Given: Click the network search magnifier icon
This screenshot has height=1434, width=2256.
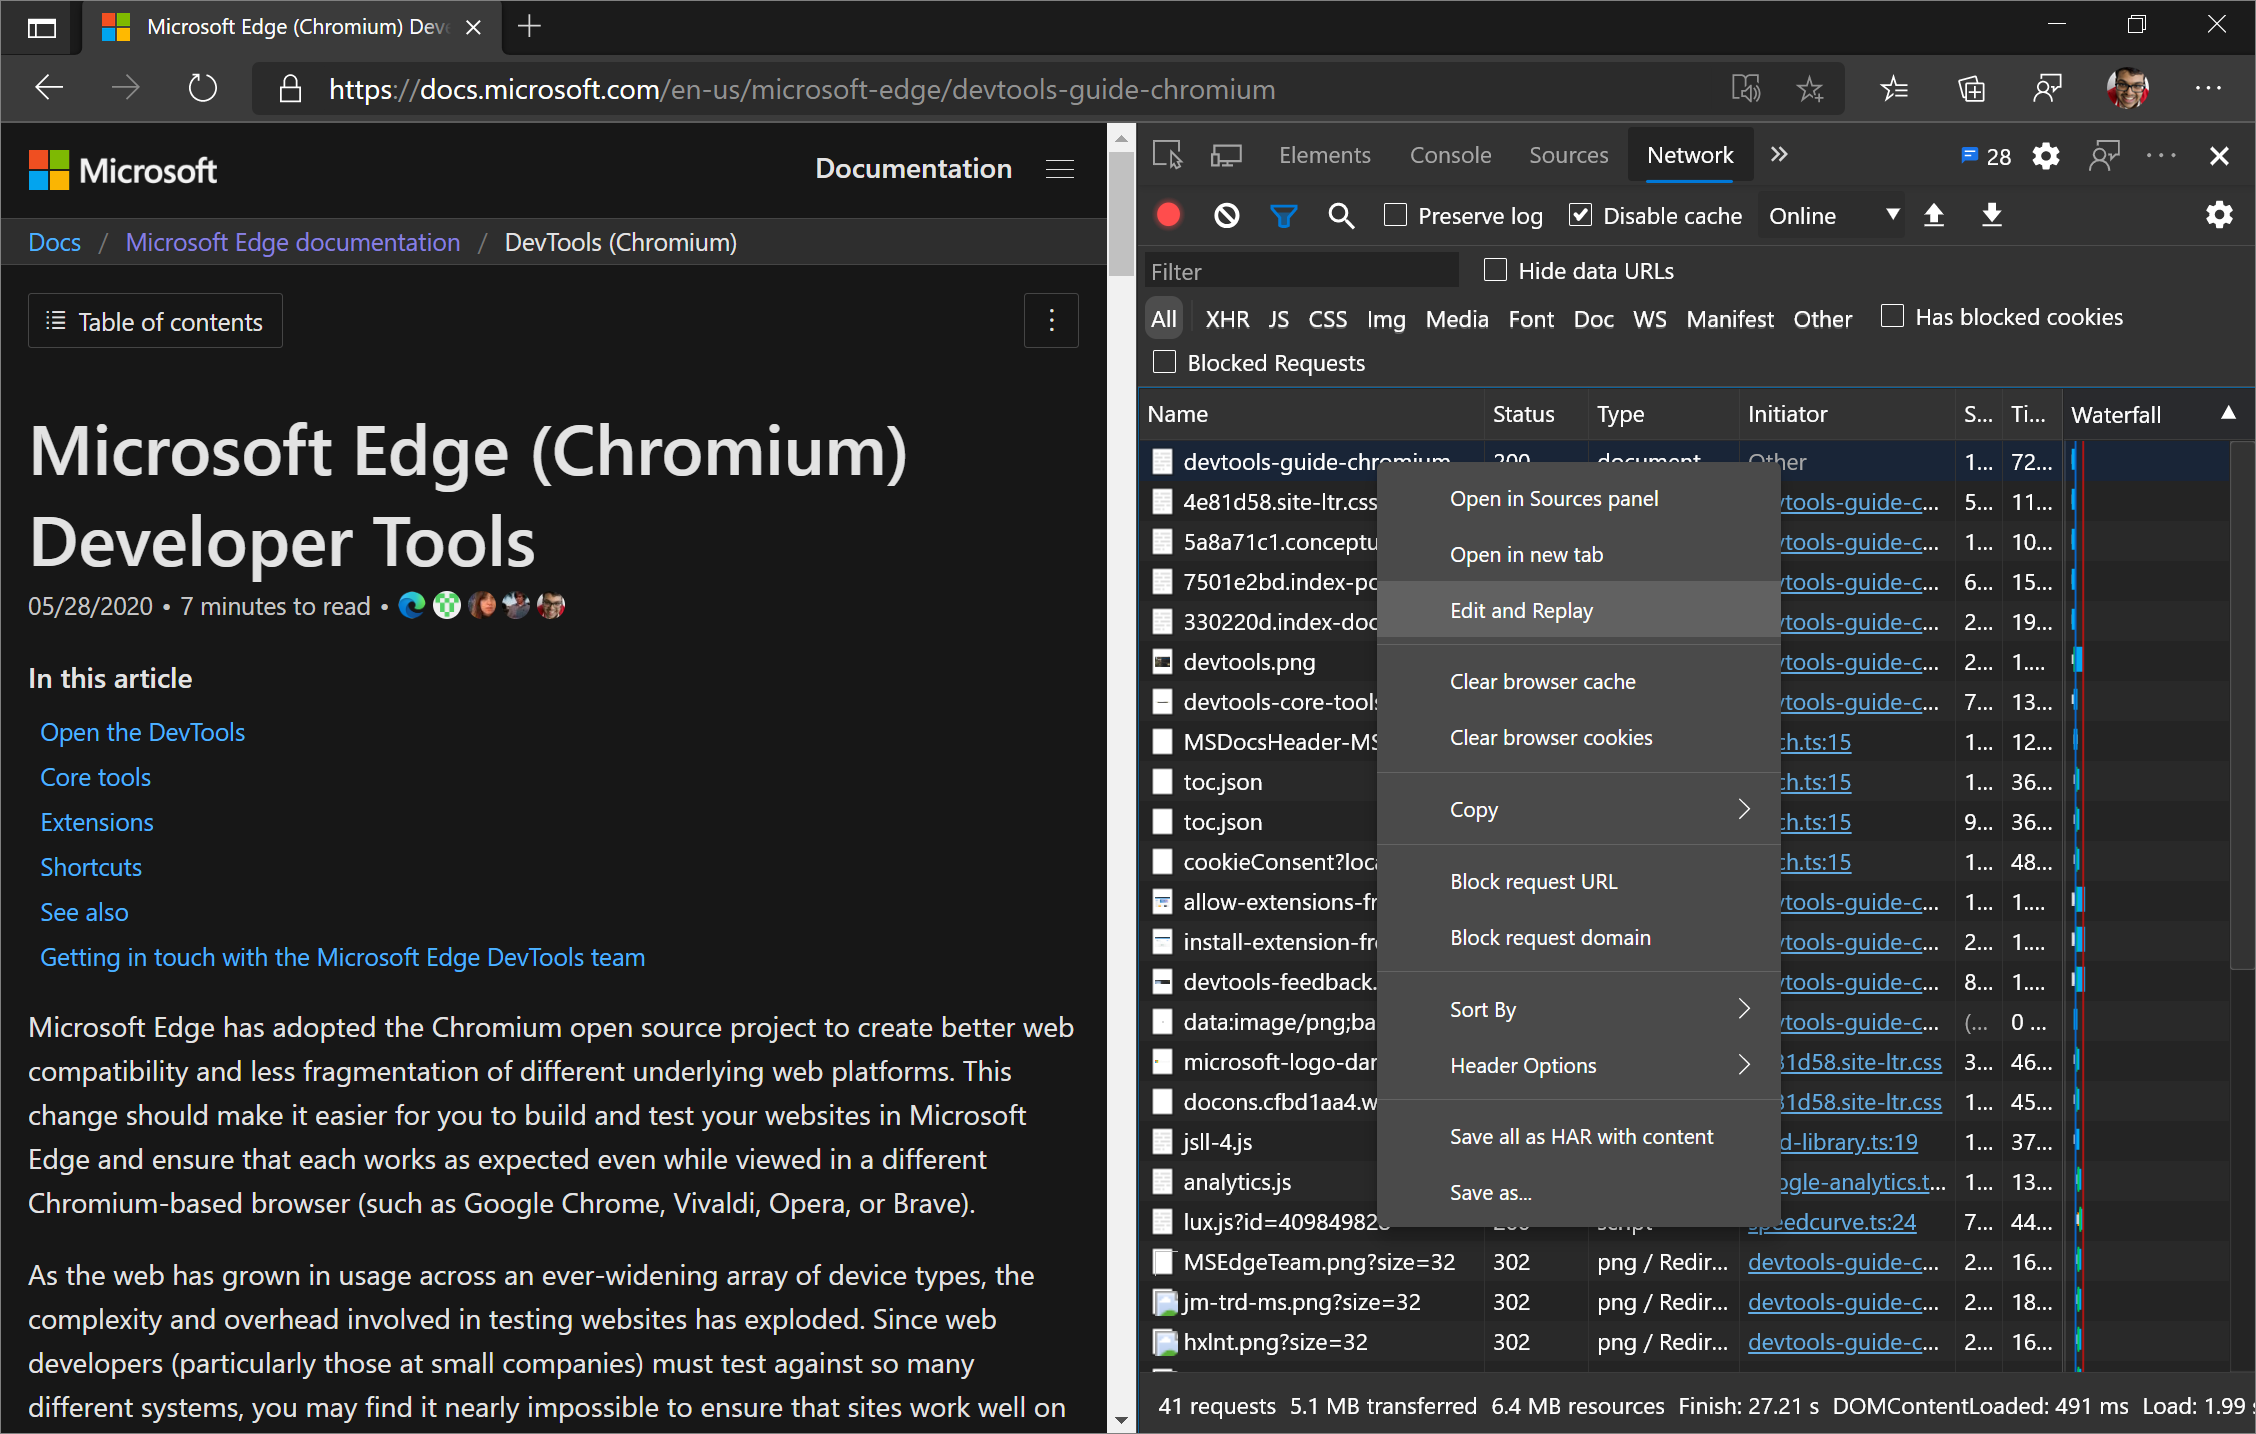Looking at the screenshot, I should point(1340,215).
